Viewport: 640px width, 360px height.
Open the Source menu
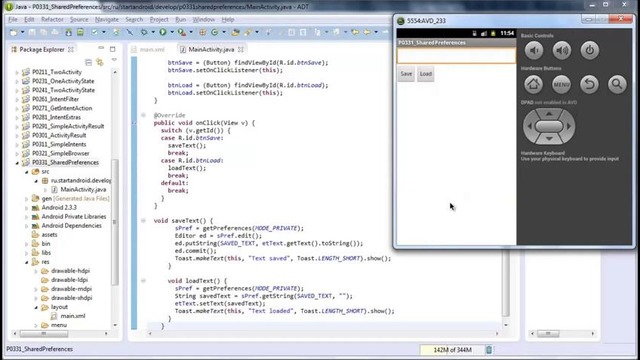click(79, 19)
